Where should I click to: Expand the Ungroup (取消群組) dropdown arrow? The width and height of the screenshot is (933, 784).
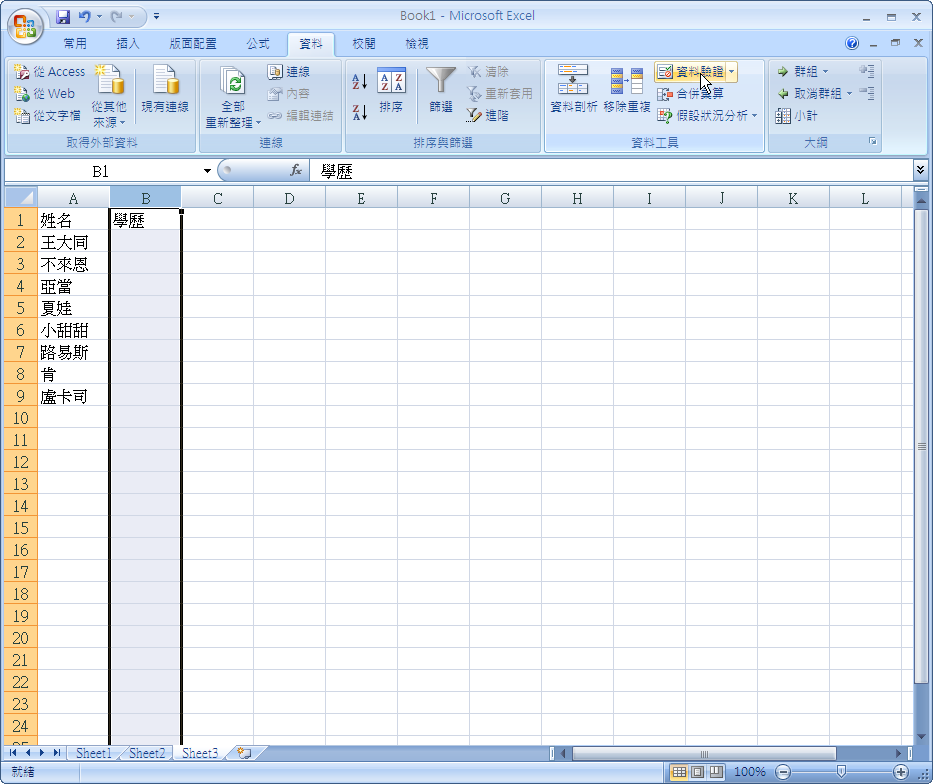(849, 93)
